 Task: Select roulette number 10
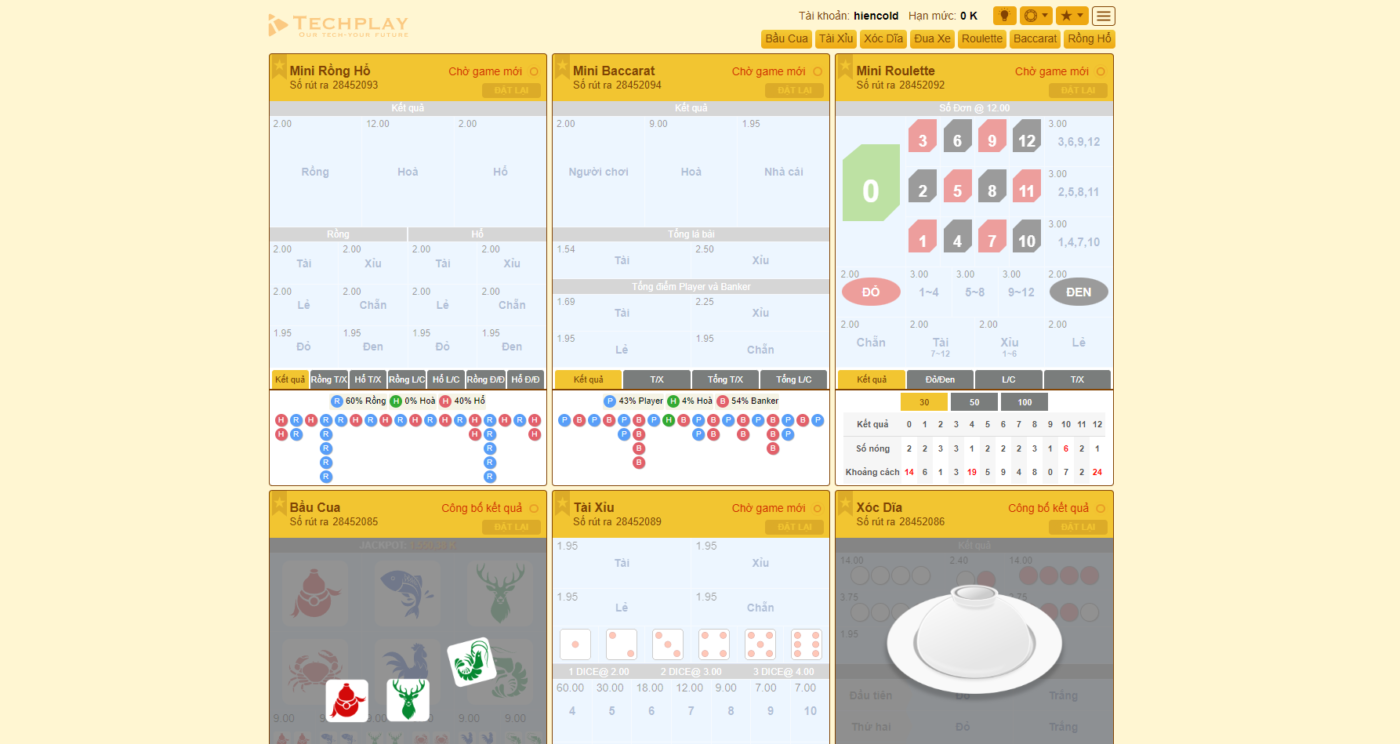coord(1026,236)
